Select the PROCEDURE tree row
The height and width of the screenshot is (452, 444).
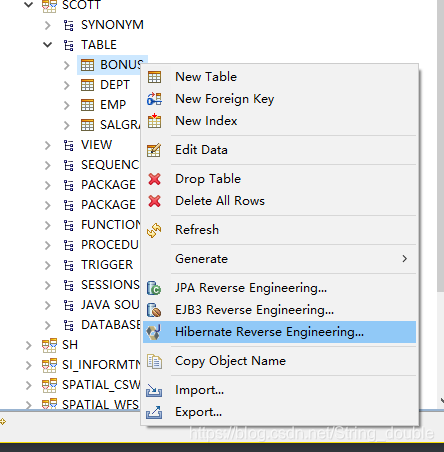[x=110, y=245]
